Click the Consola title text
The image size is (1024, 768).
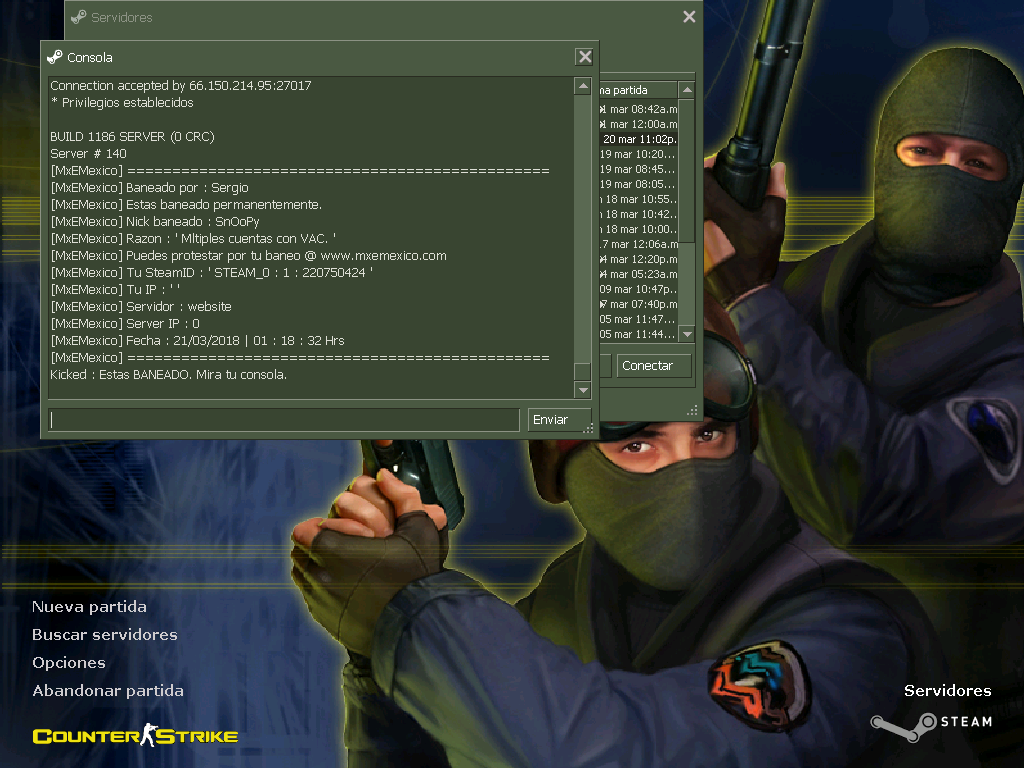(x=89, y=57)
